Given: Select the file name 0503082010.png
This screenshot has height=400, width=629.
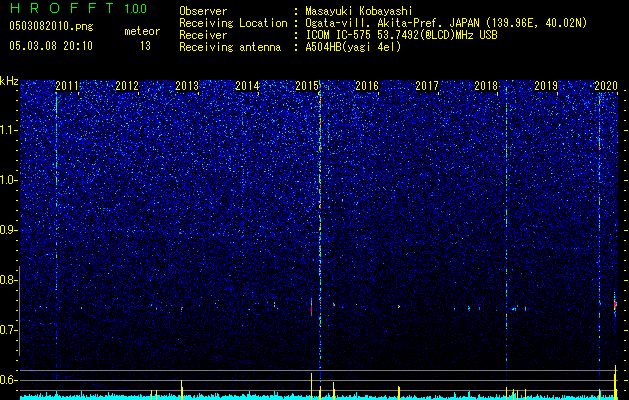Looking at the screenshot, I should (x=51, y=26).
